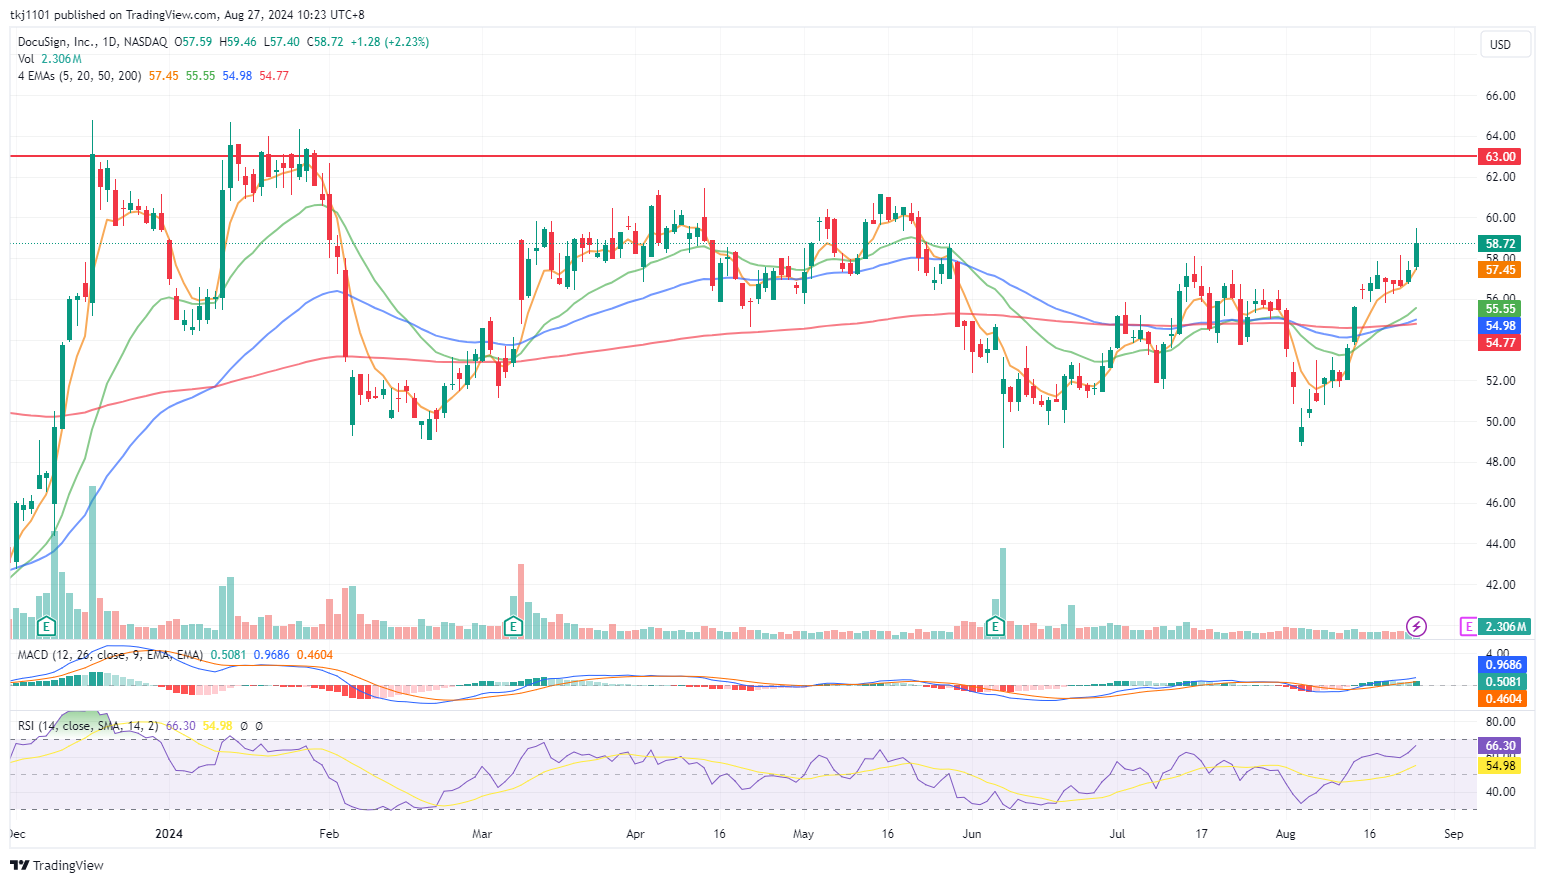Click the 50.00 price scale tick

(1500, 422)
